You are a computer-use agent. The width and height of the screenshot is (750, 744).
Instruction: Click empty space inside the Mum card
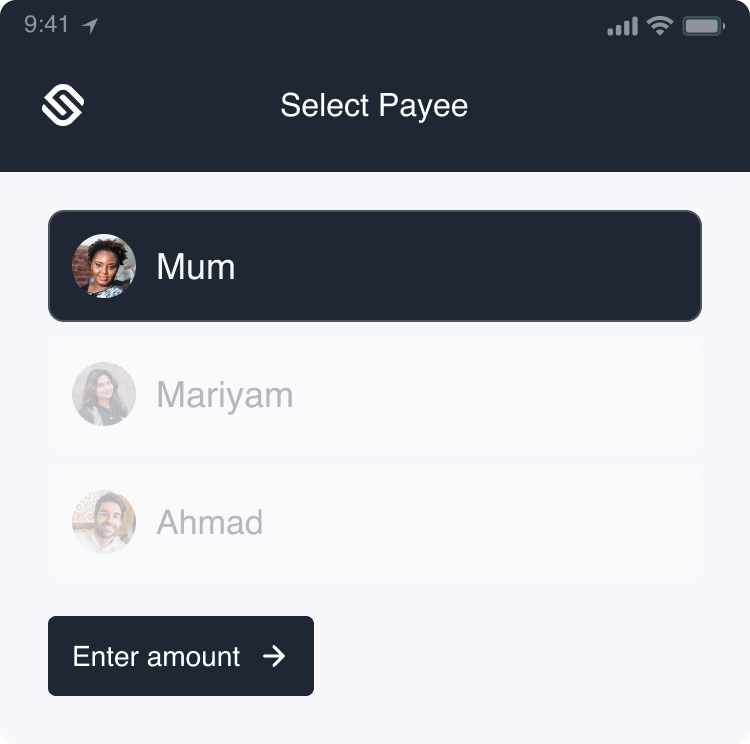(x=480, y=266)
